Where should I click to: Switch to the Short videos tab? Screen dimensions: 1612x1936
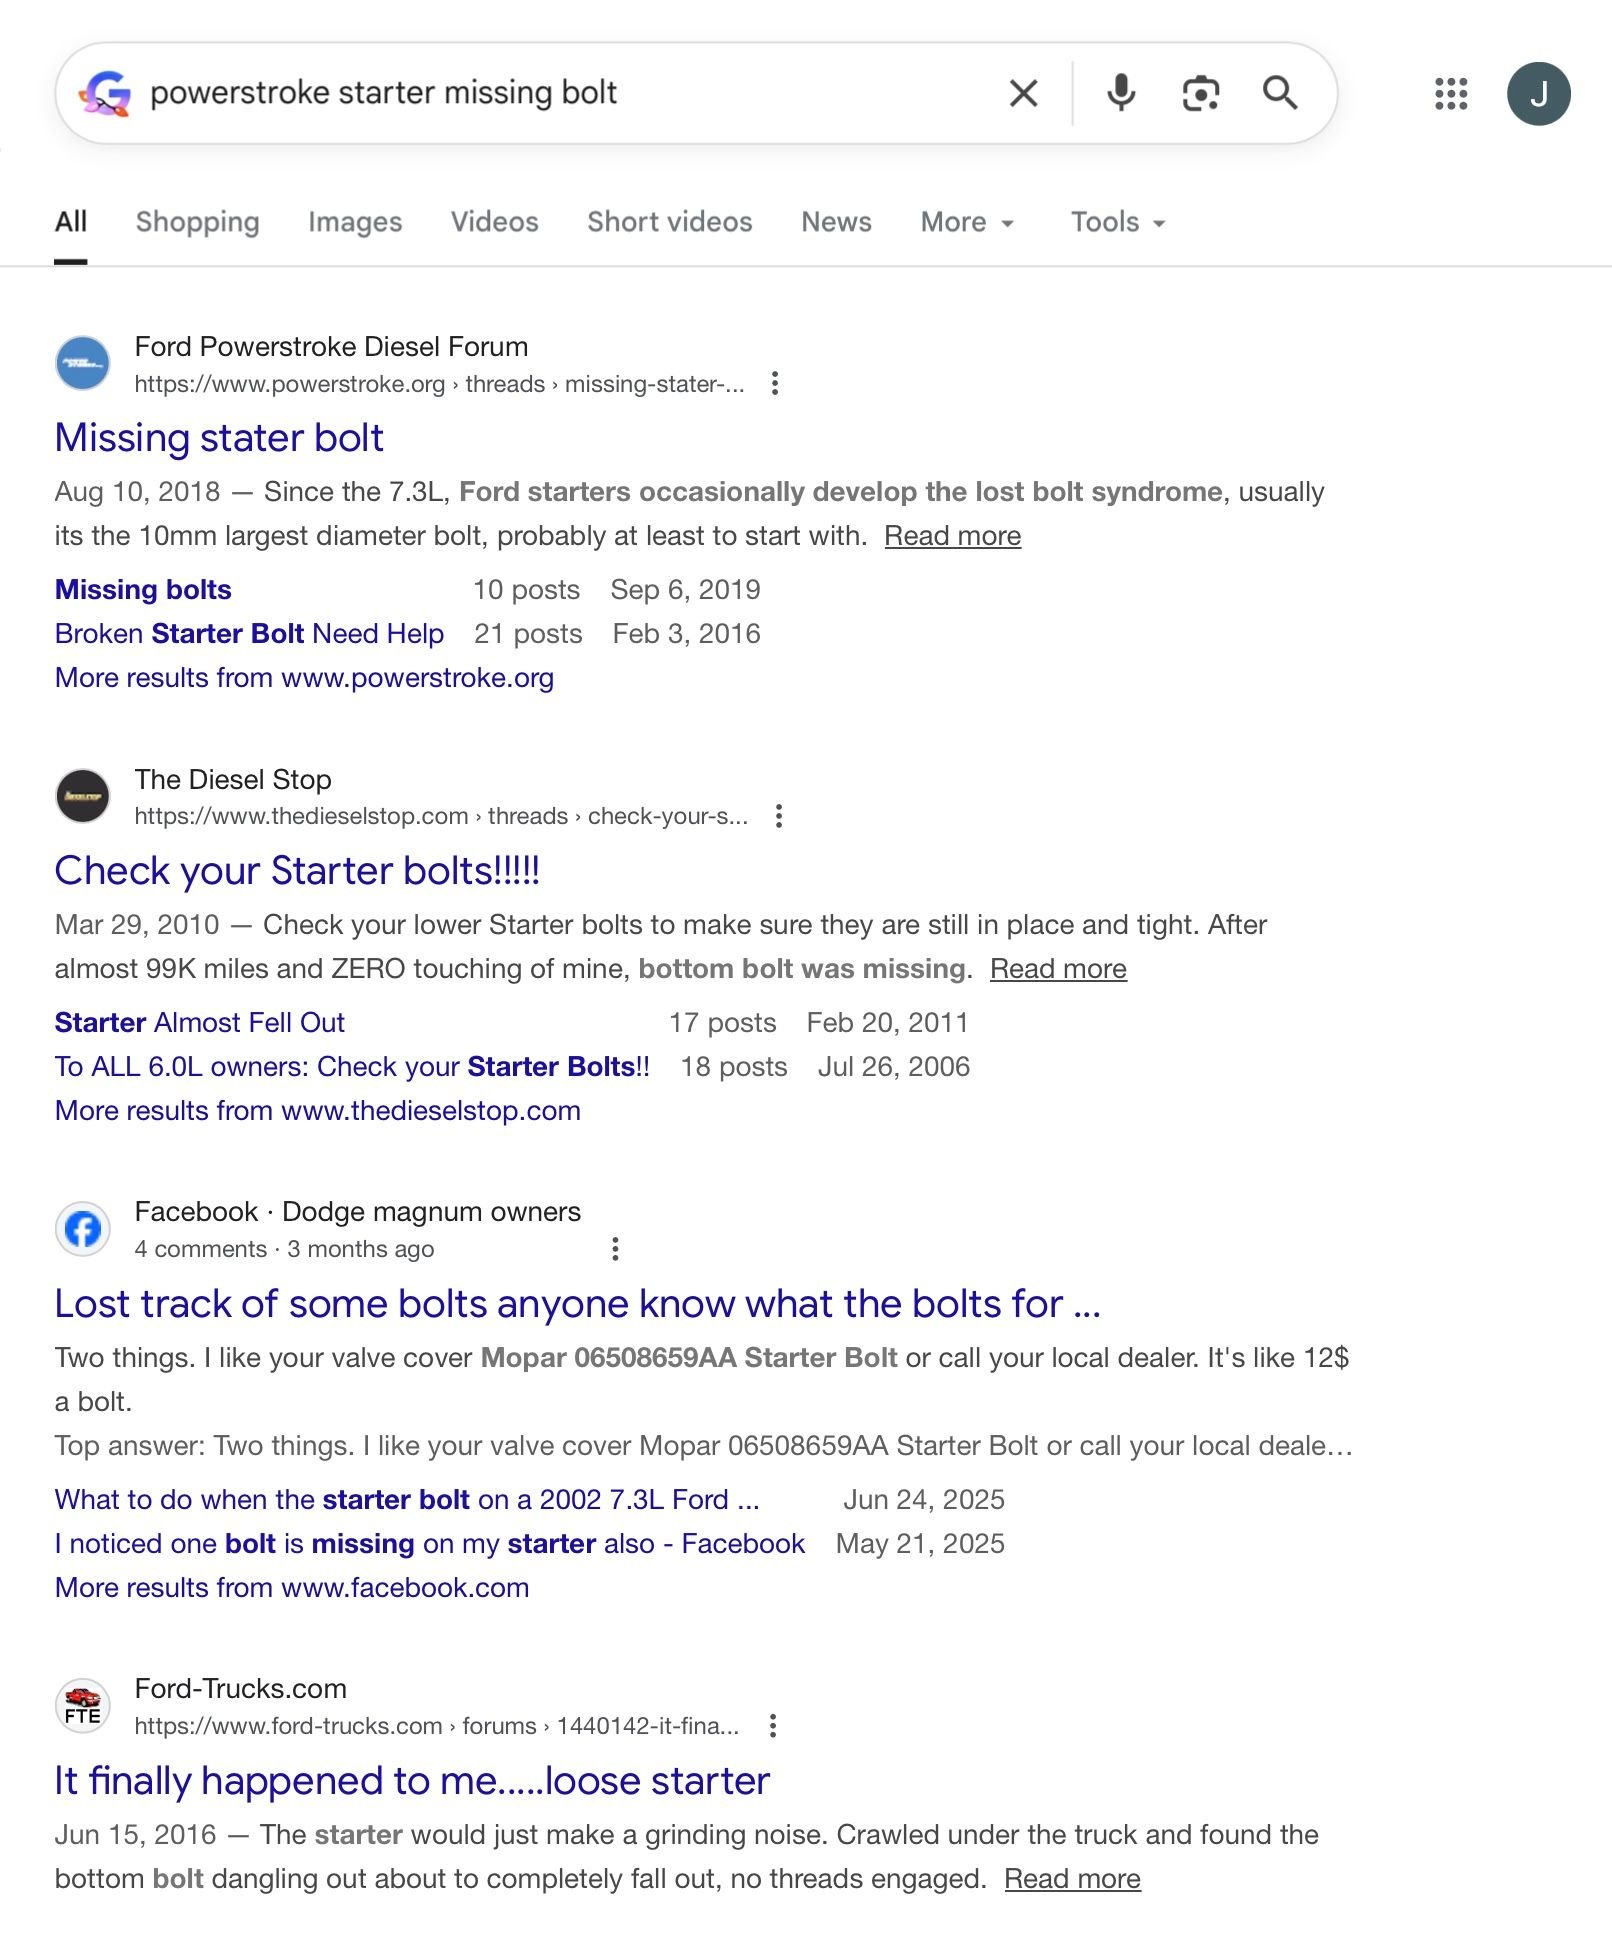tap(669, 222)
